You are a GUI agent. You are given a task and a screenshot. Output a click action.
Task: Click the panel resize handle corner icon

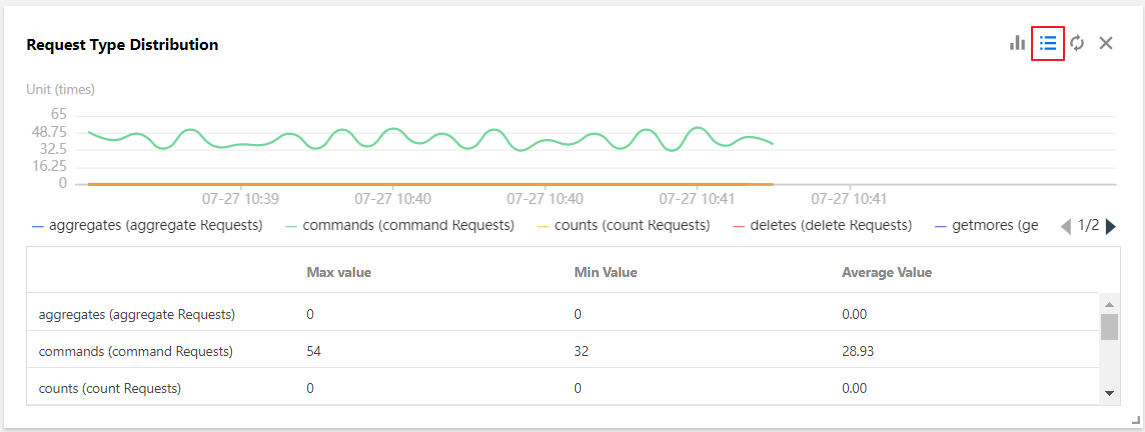(x=1134, y=420)
